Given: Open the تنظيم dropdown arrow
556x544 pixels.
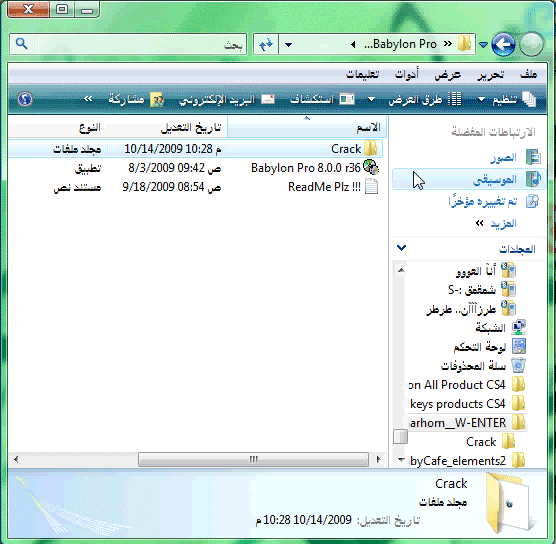Looking at the screenshot, I should click(481, 100).
